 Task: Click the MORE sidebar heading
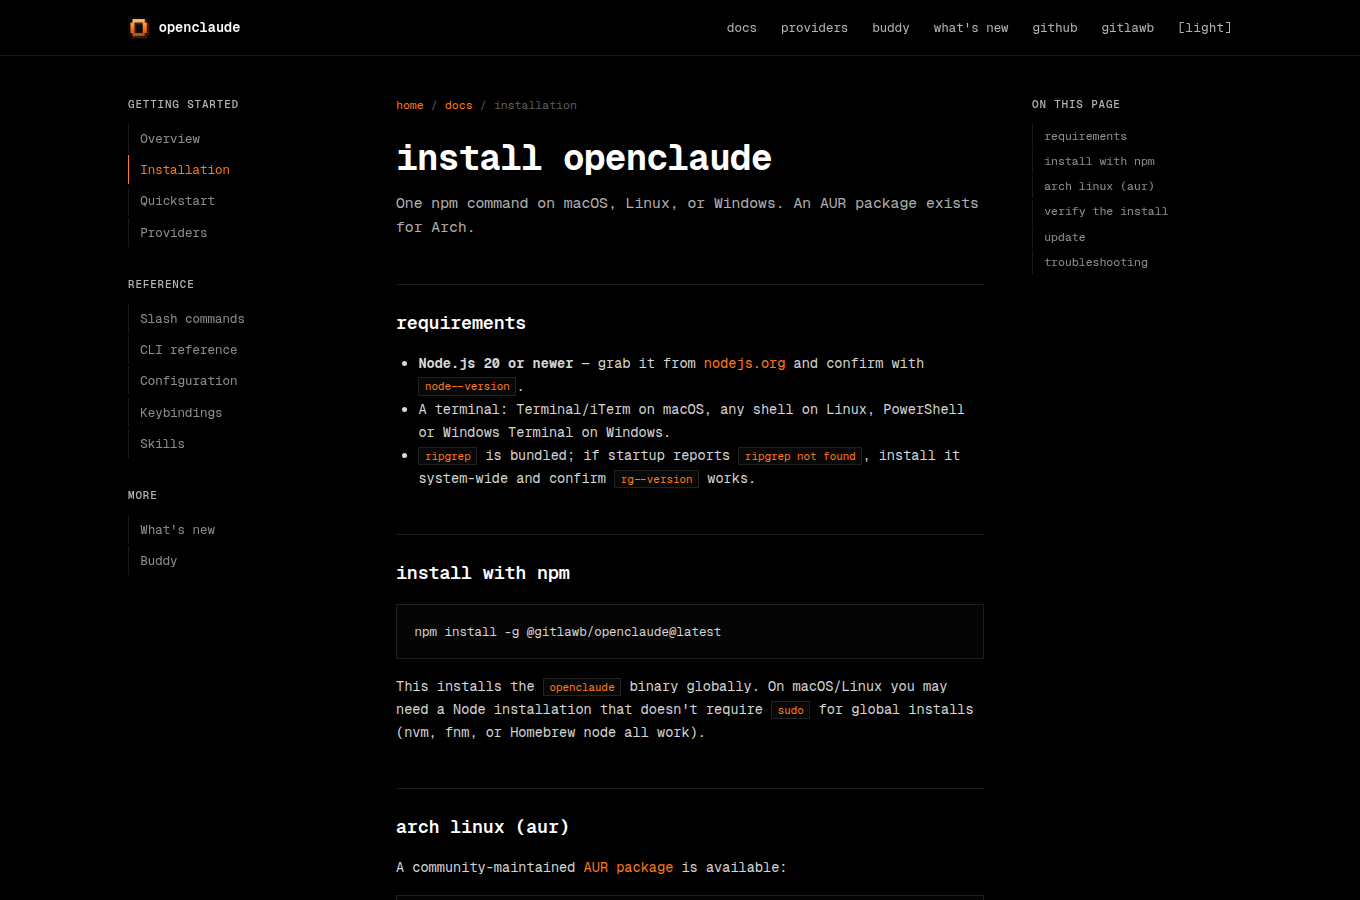(142, 495)
